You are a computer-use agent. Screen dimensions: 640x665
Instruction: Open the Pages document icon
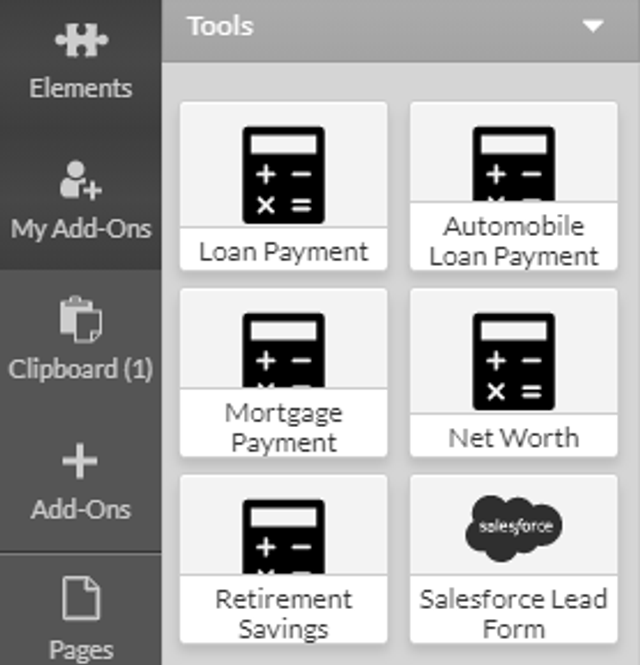(81, 598)
